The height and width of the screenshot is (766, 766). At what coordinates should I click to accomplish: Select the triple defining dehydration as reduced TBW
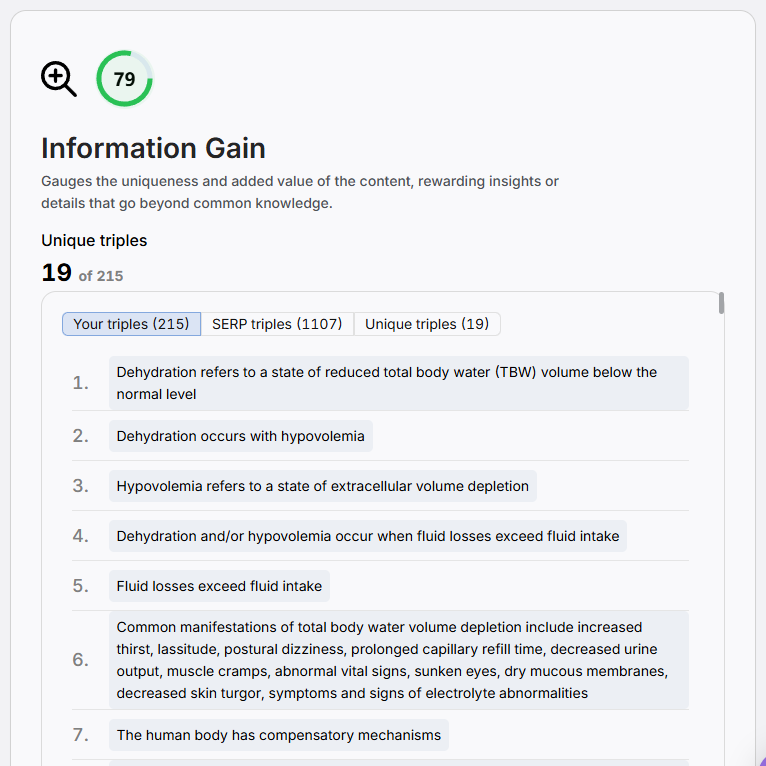tap(398, 383)
